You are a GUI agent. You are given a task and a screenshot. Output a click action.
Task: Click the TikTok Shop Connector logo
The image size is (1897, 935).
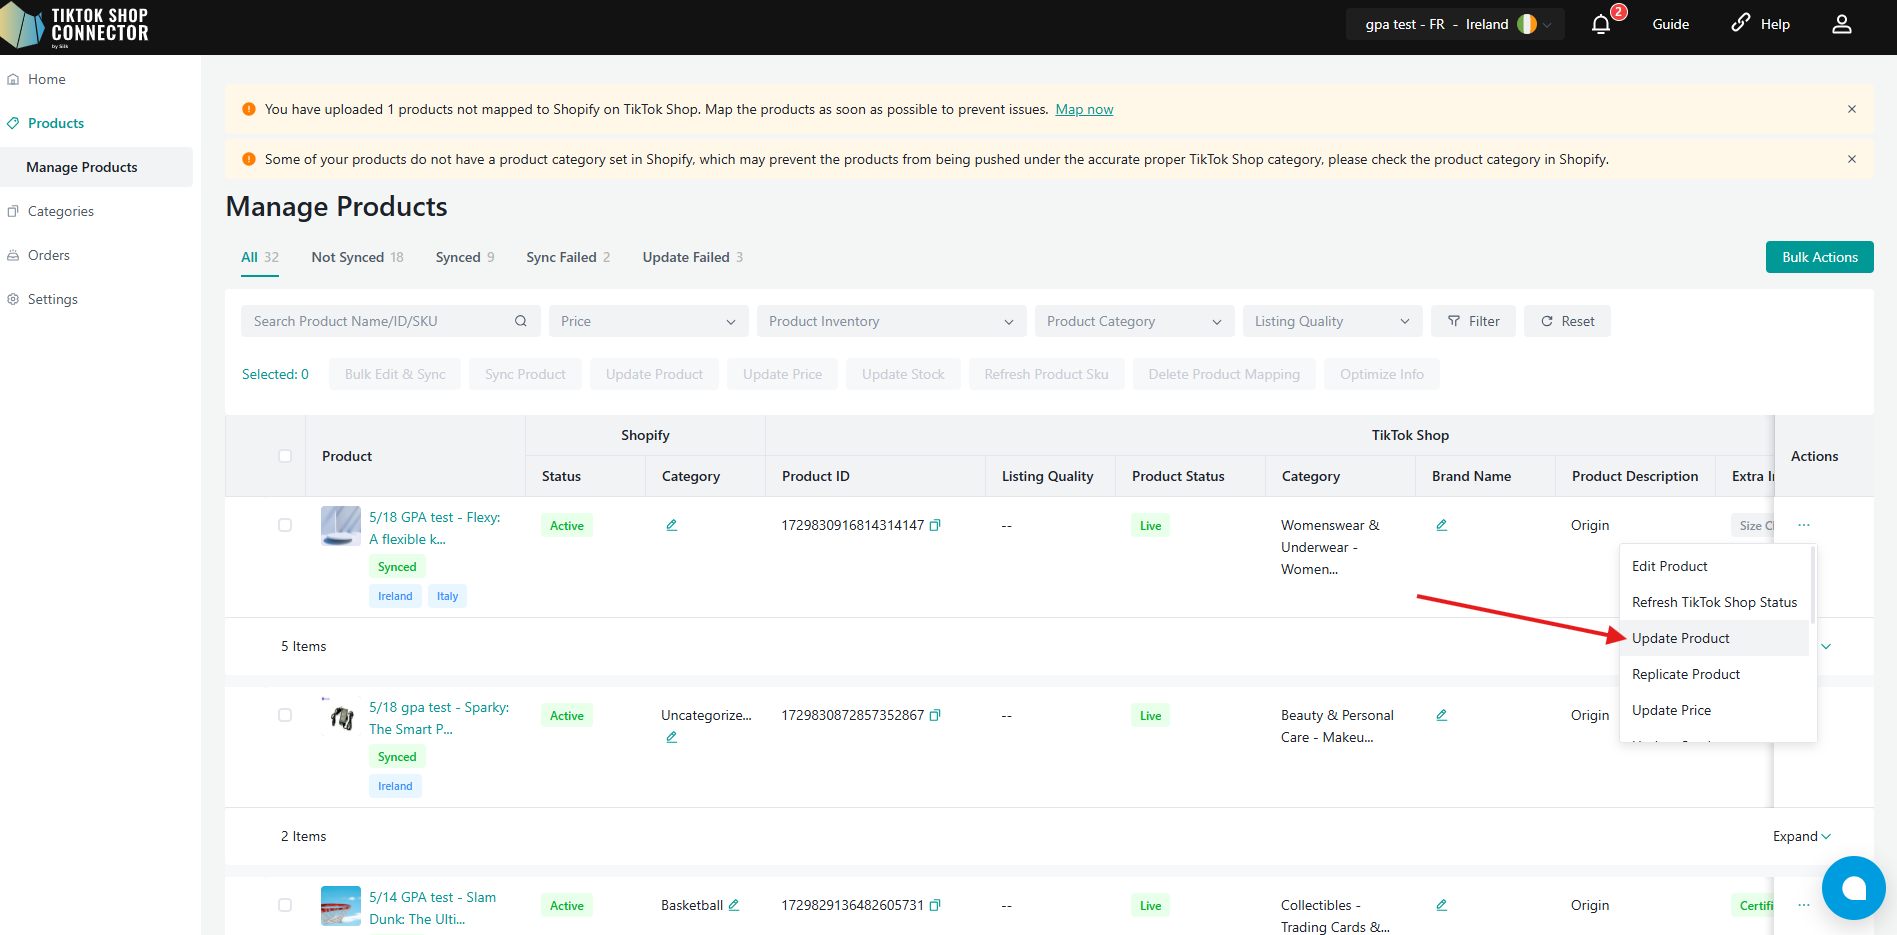[75, 26]
